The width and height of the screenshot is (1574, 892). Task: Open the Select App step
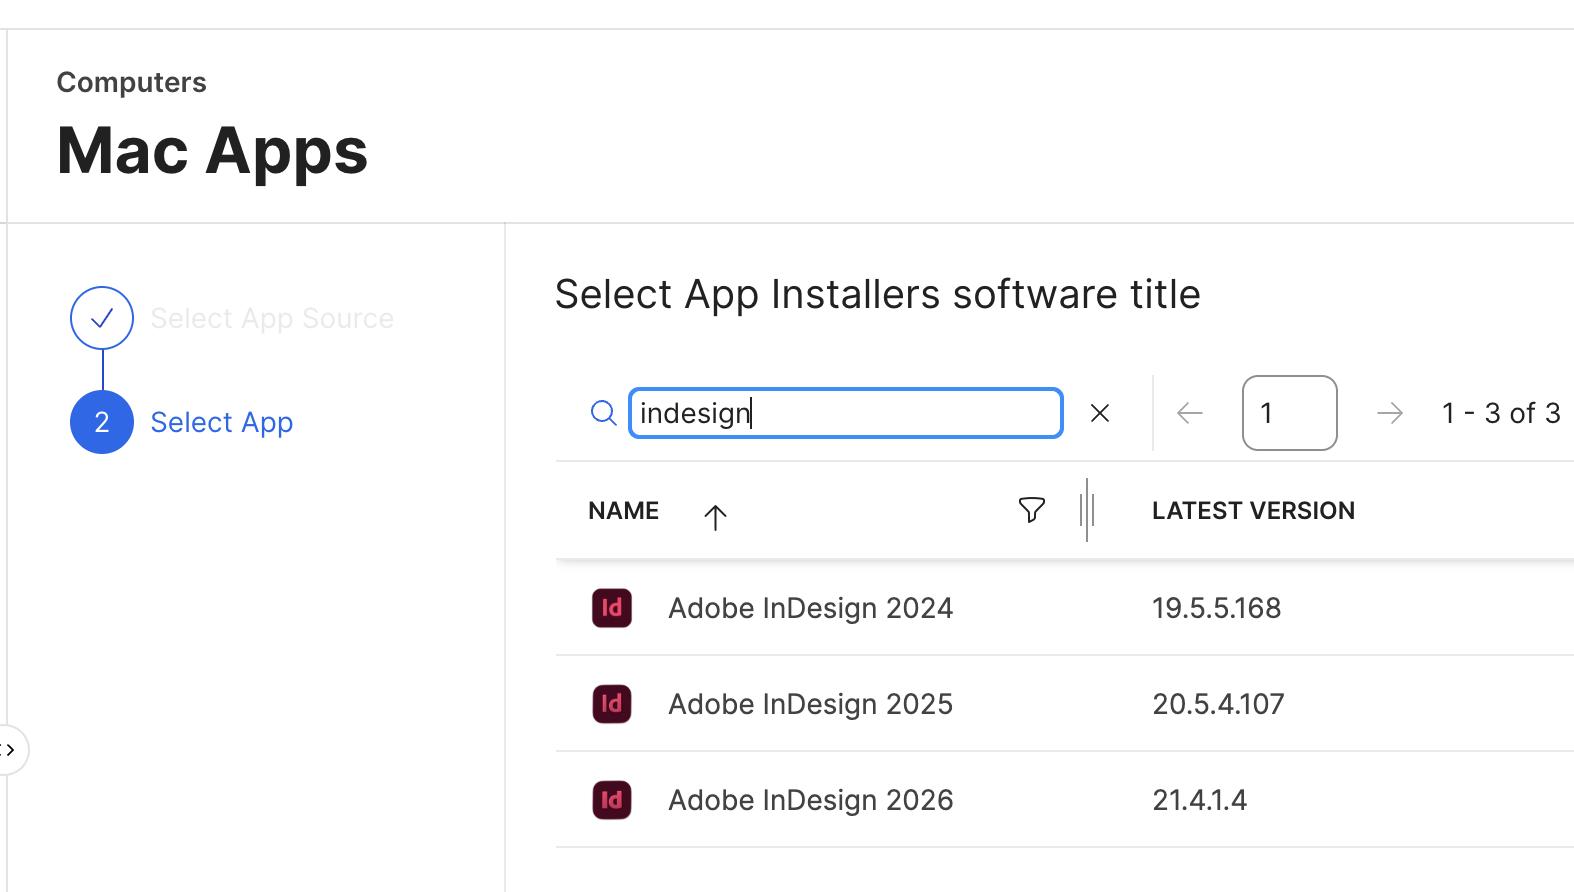coord(222,422)
